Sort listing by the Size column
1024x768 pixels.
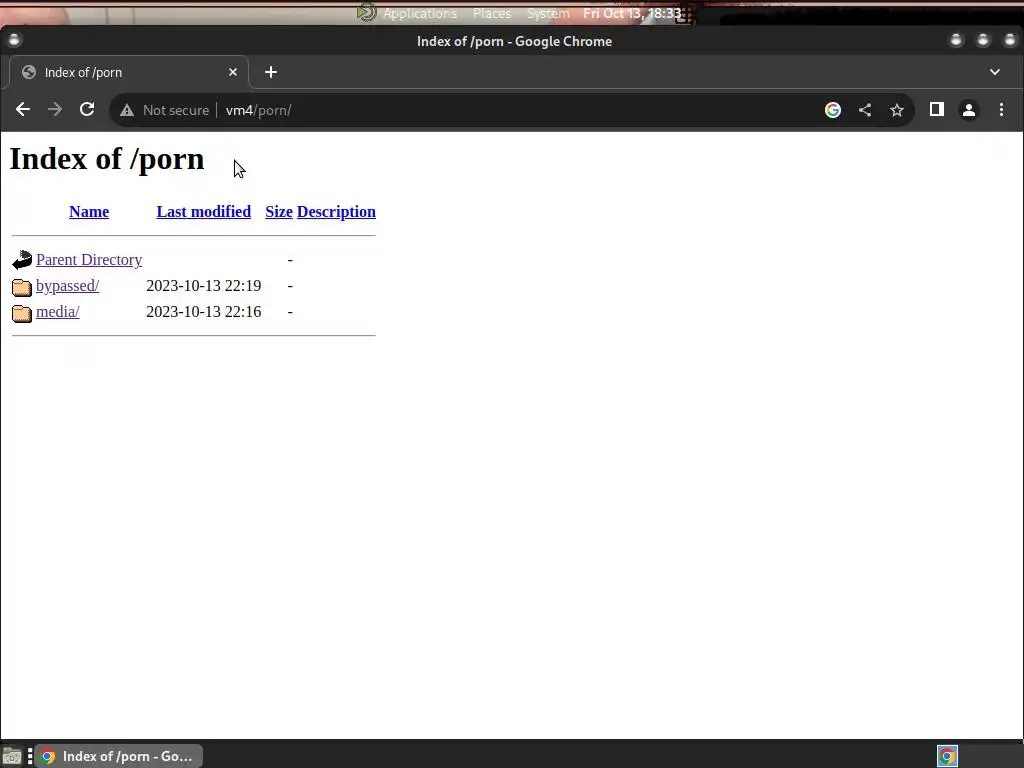click(279, 212)
